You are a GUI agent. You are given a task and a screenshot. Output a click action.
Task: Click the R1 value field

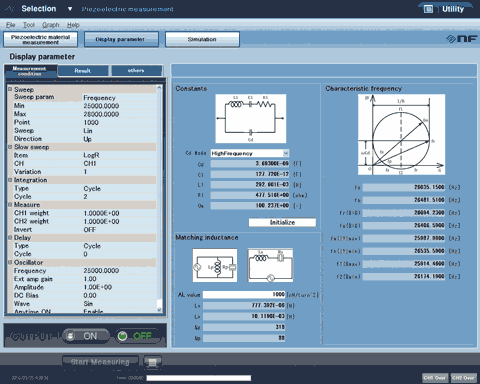[x=250, y=195]
